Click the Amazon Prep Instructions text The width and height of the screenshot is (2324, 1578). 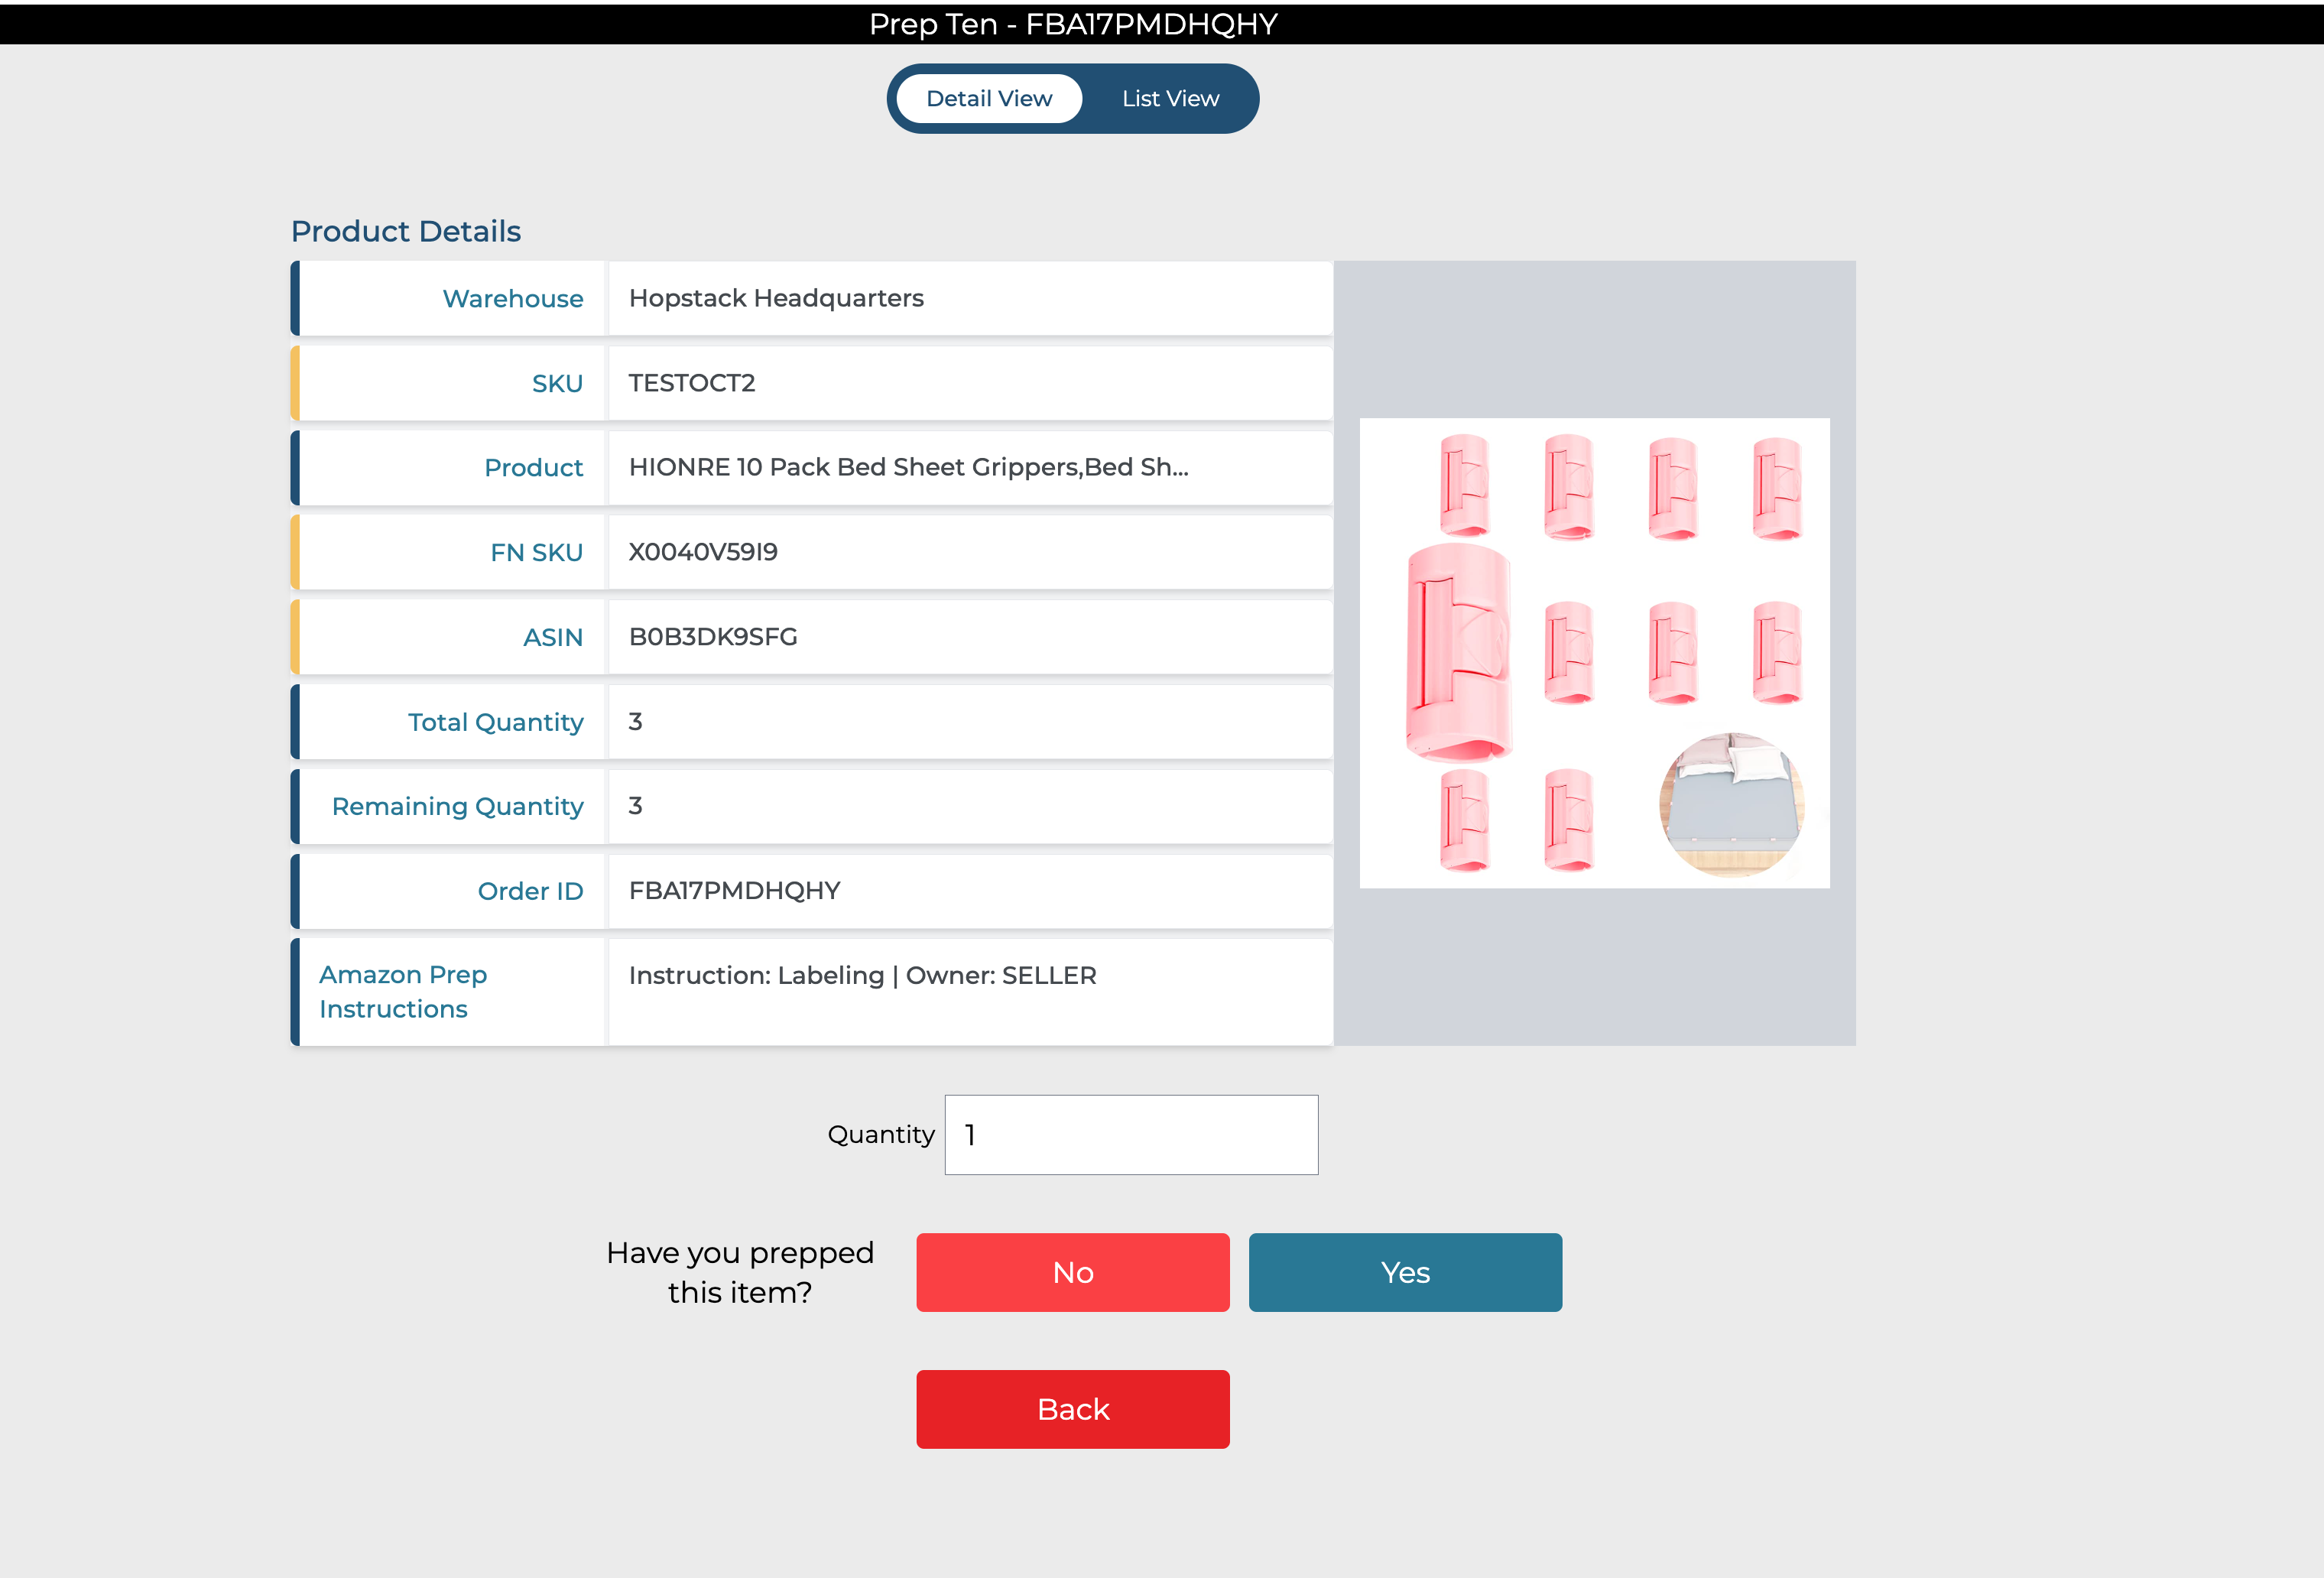862,975
